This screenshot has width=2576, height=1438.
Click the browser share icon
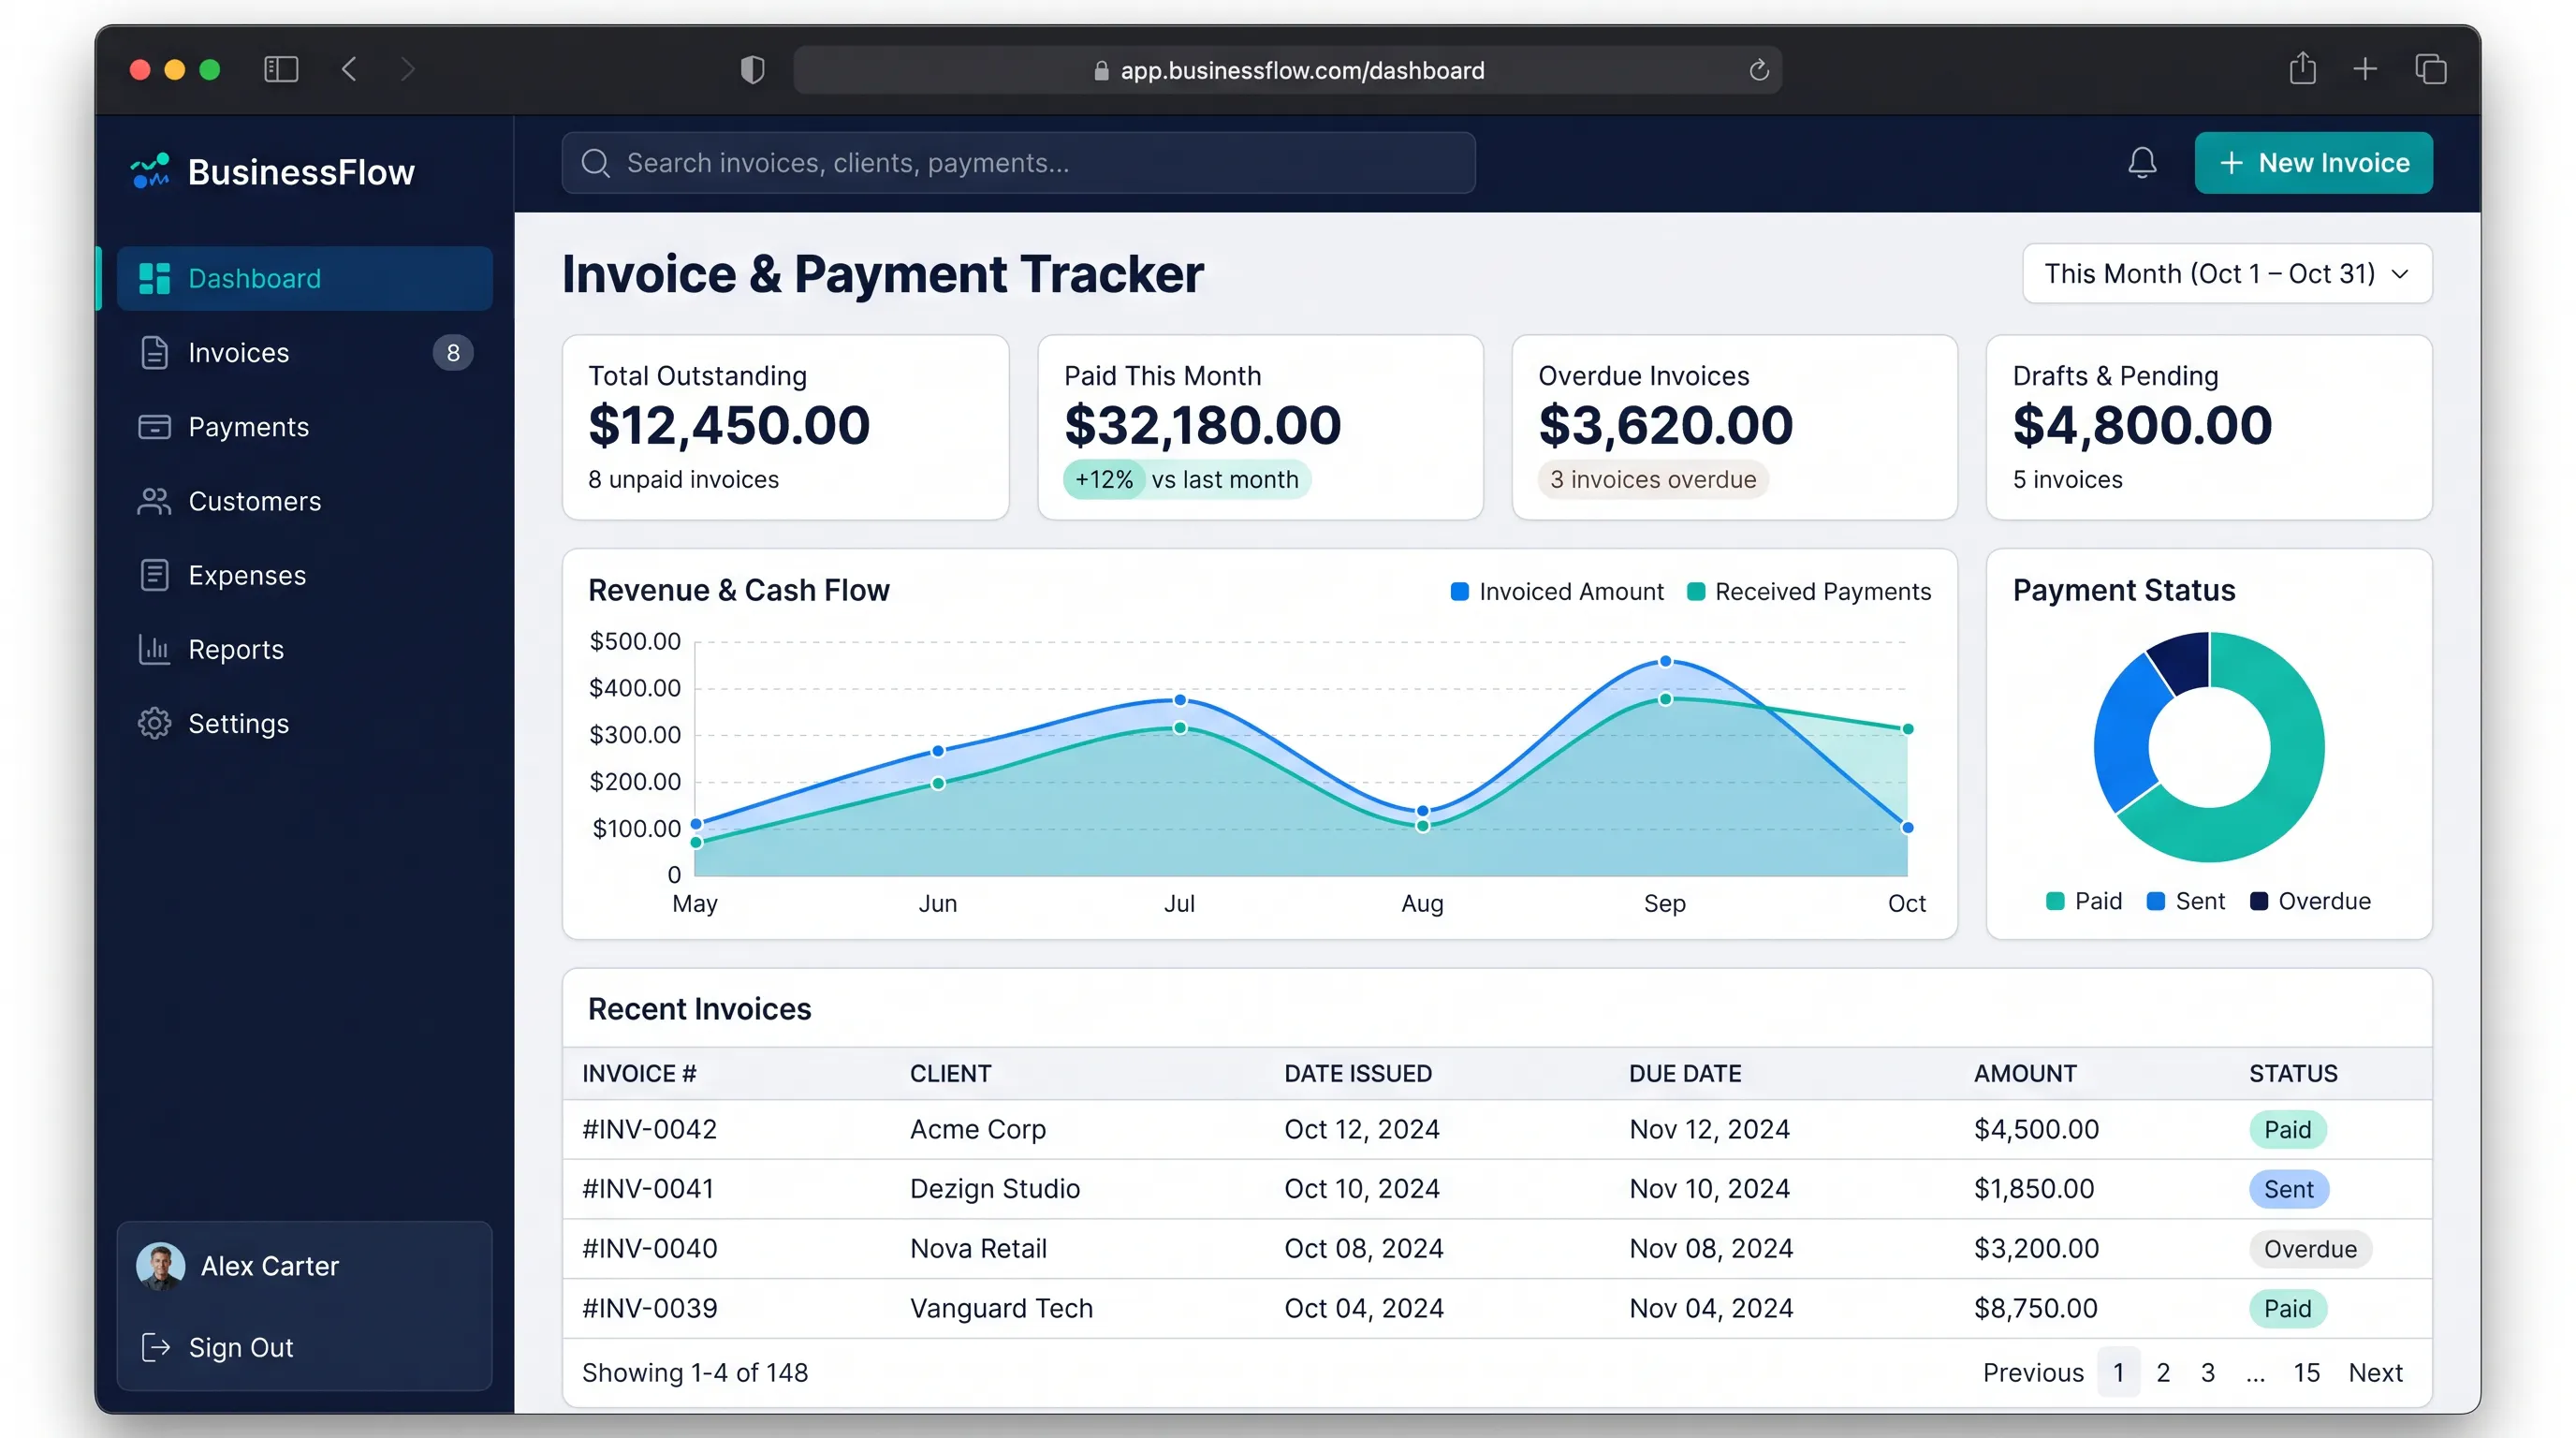[2303, 68]
